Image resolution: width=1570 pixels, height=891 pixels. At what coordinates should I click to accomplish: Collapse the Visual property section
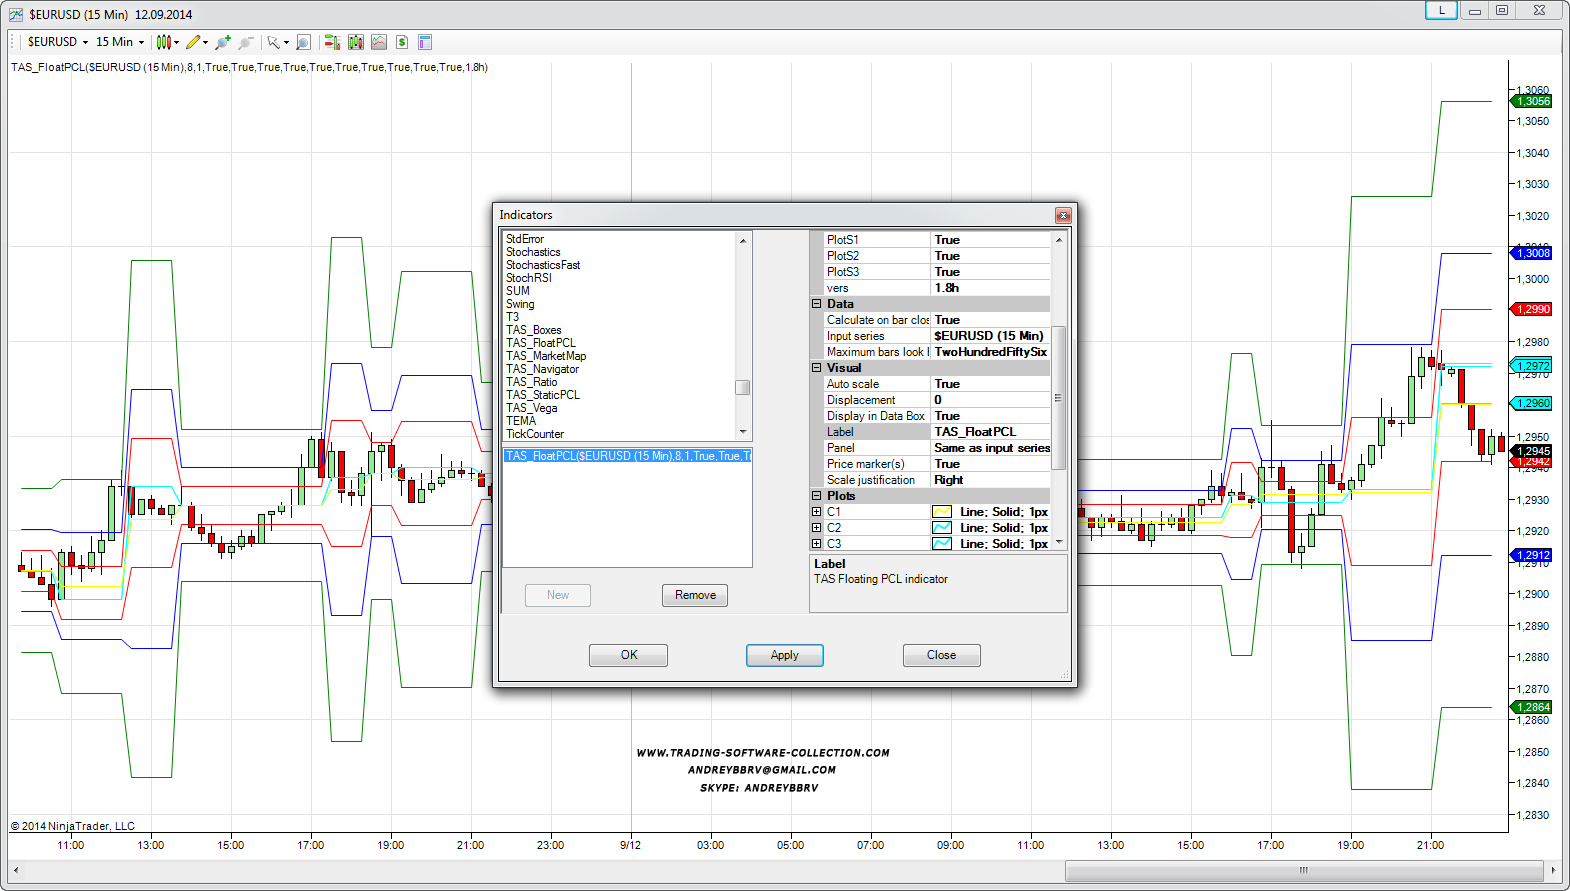tap(816, 368)
